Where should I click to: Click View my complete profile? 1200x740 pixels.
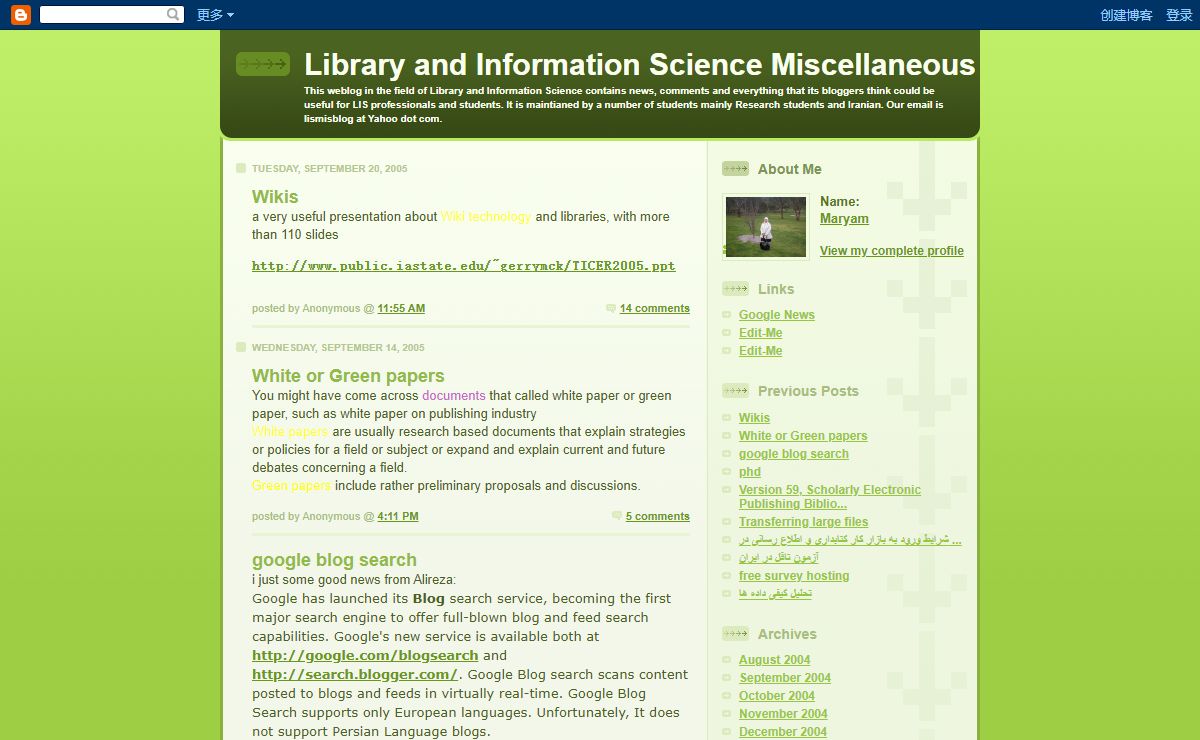pyautogui.click(x=892, y=251)
